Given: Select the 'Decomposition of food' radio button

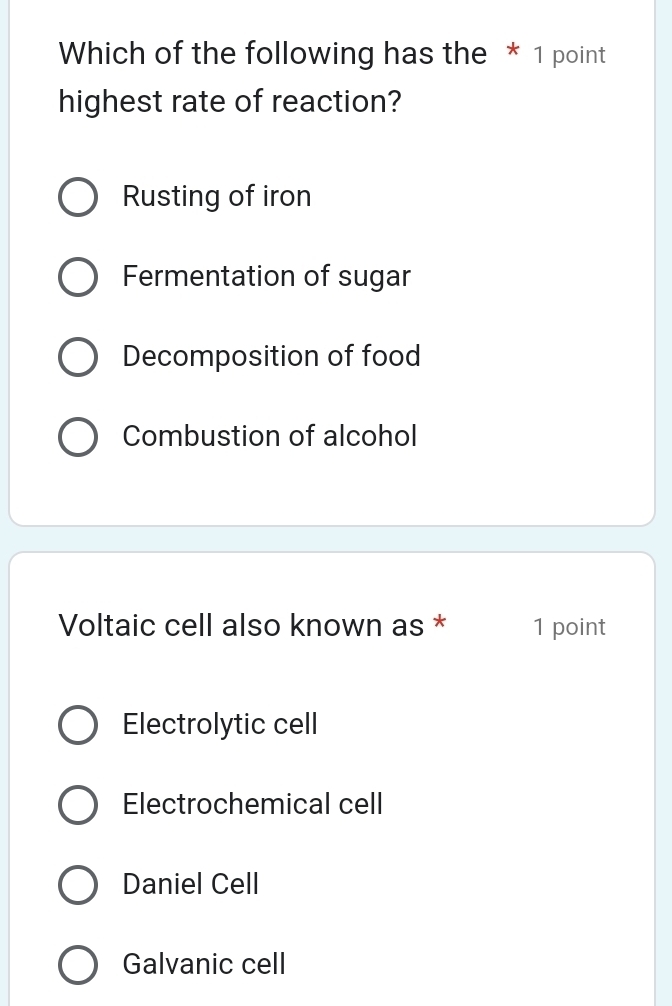Looking at the screenshot, I should (78, 357).
